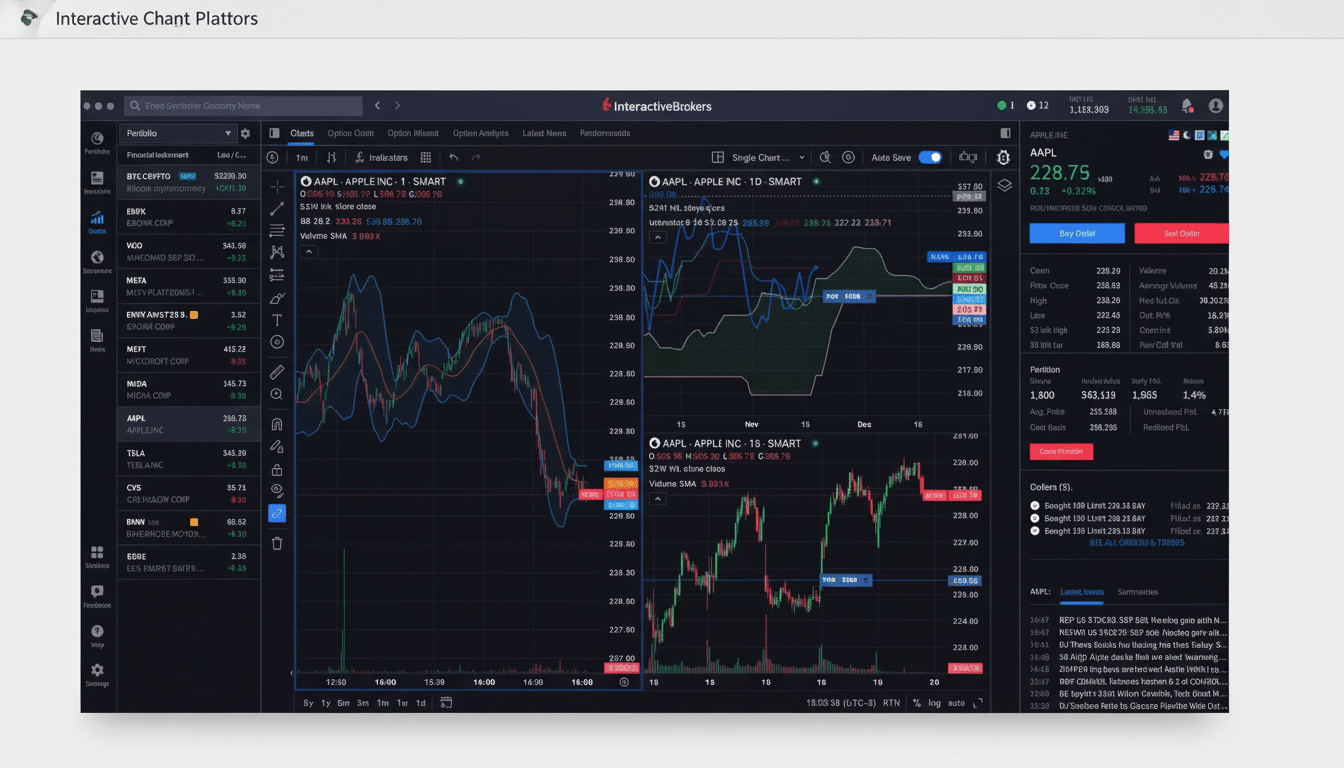Click the notification bell icon

click(x=1188, y=105)
